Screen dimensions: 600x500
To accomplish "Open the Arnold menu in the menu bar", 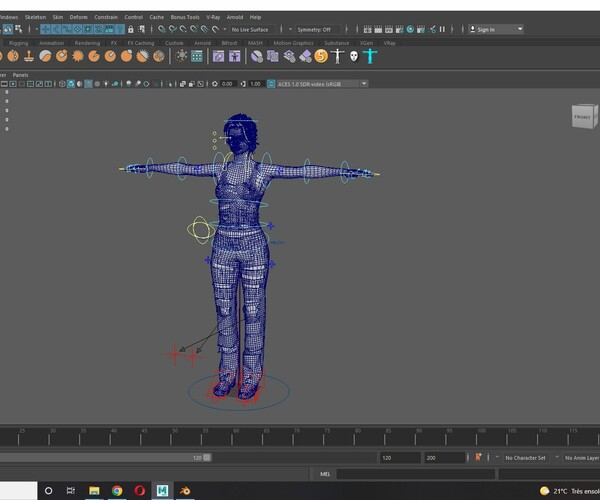I will pos(235,17).
